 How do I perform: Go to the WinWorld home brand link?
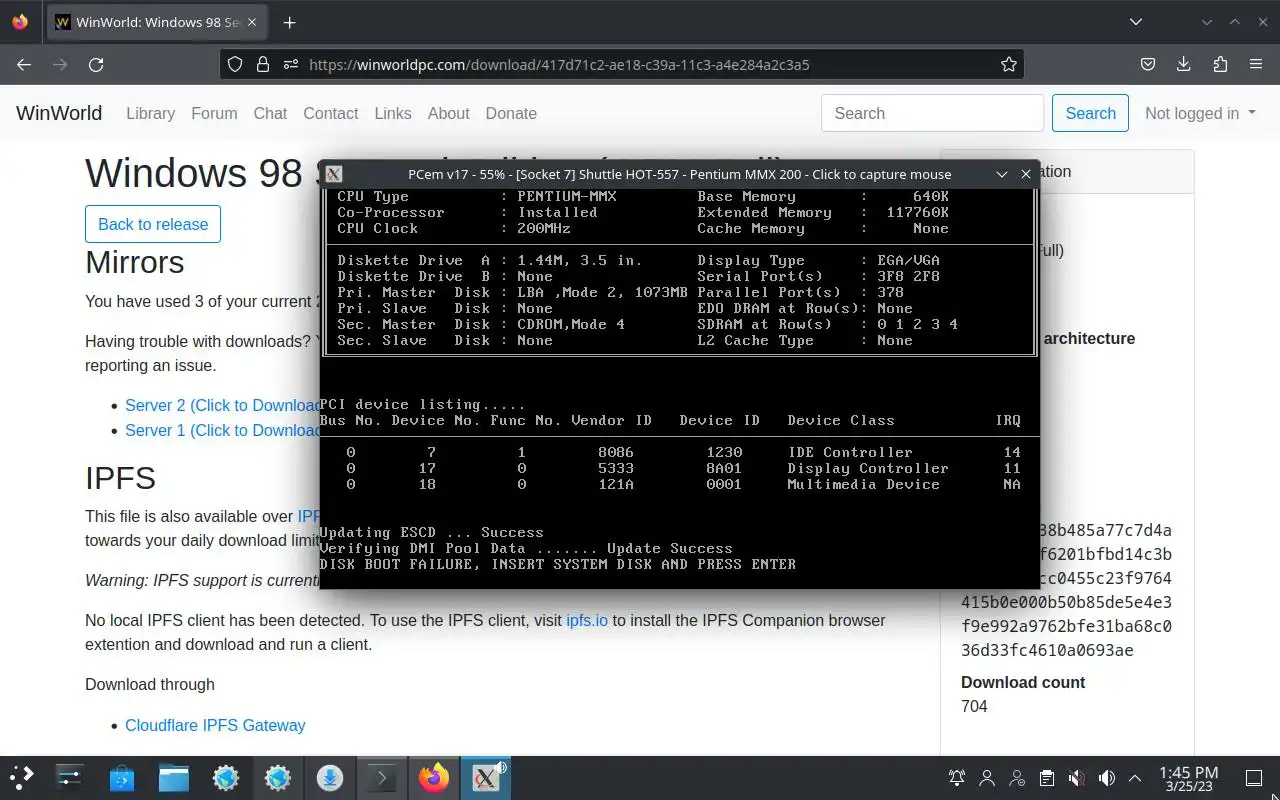point(59,113)
